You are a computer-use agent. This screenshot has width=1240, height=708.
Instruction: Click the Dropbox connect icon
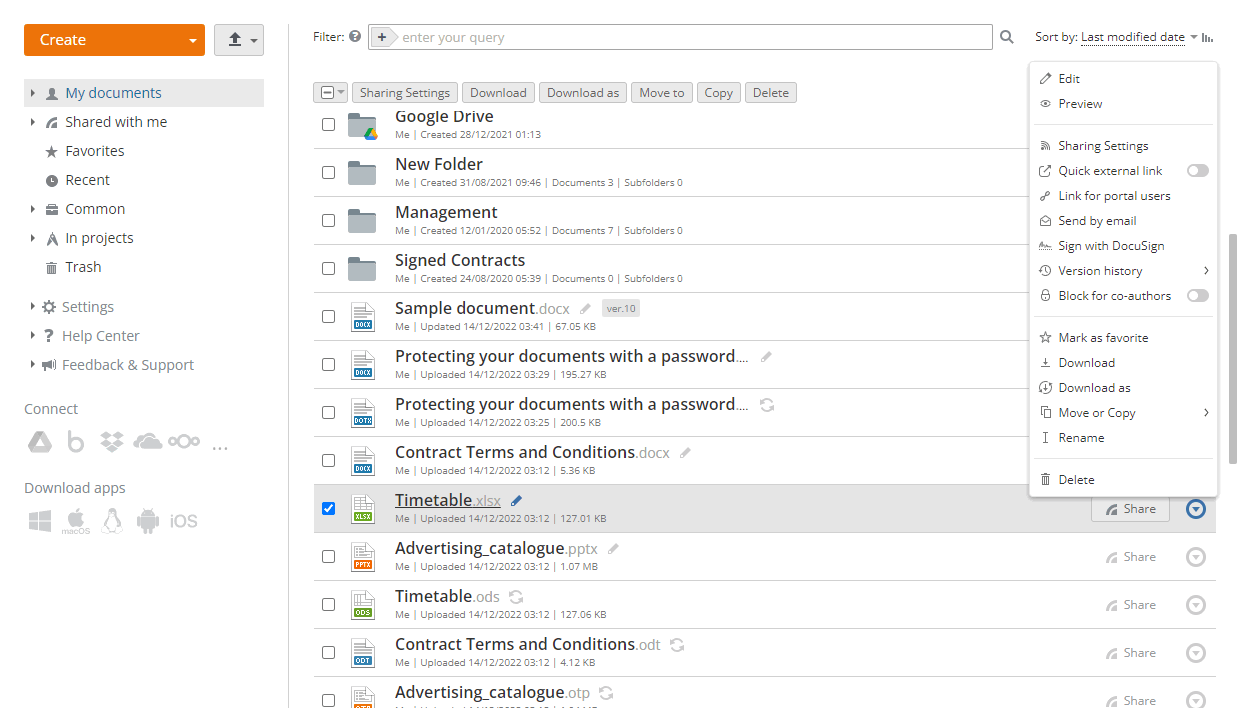(111, 441)
